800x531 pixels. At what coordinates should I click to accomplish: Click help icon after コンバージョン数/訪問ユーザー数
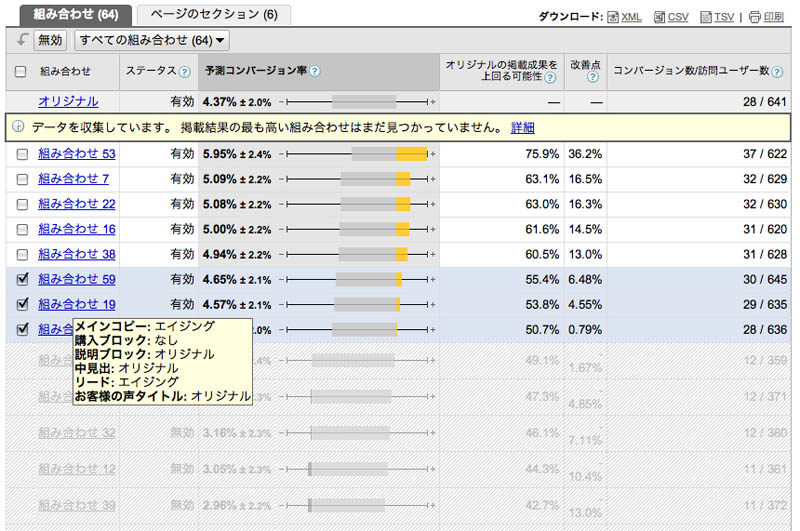[x=776, y=72]
